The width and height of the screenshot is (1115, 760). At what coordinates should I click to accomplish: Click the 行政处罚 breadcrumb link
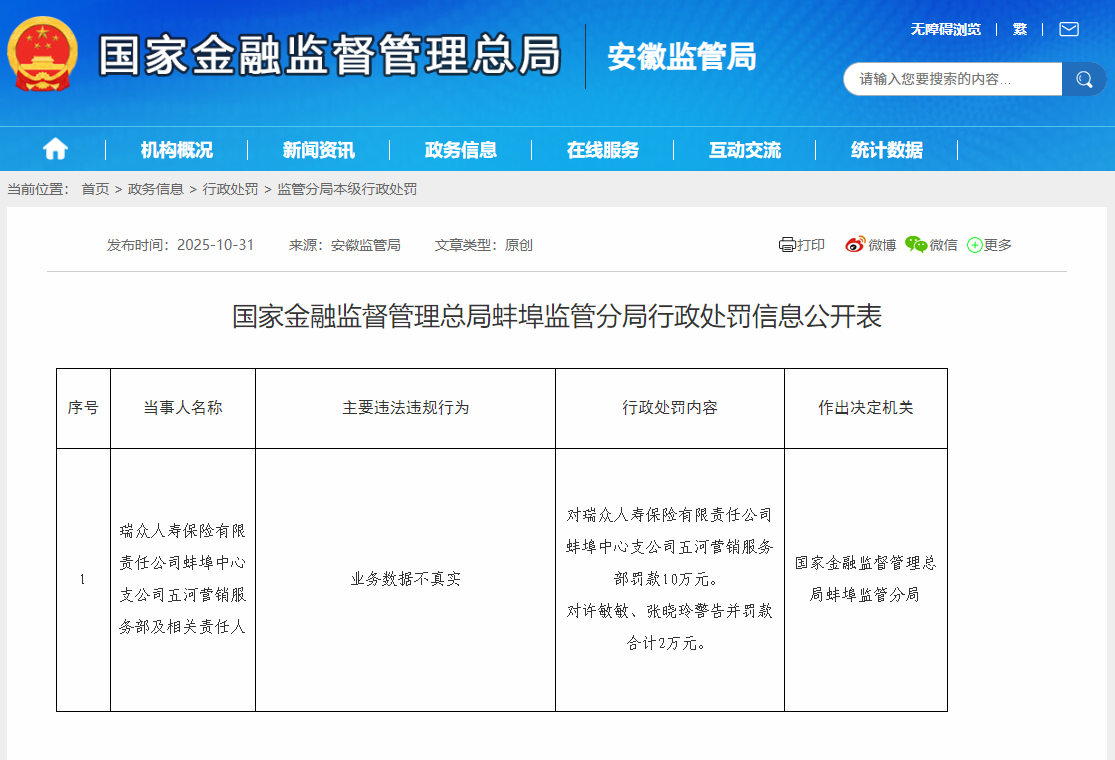pyautogui.click(x=230, y=189)
